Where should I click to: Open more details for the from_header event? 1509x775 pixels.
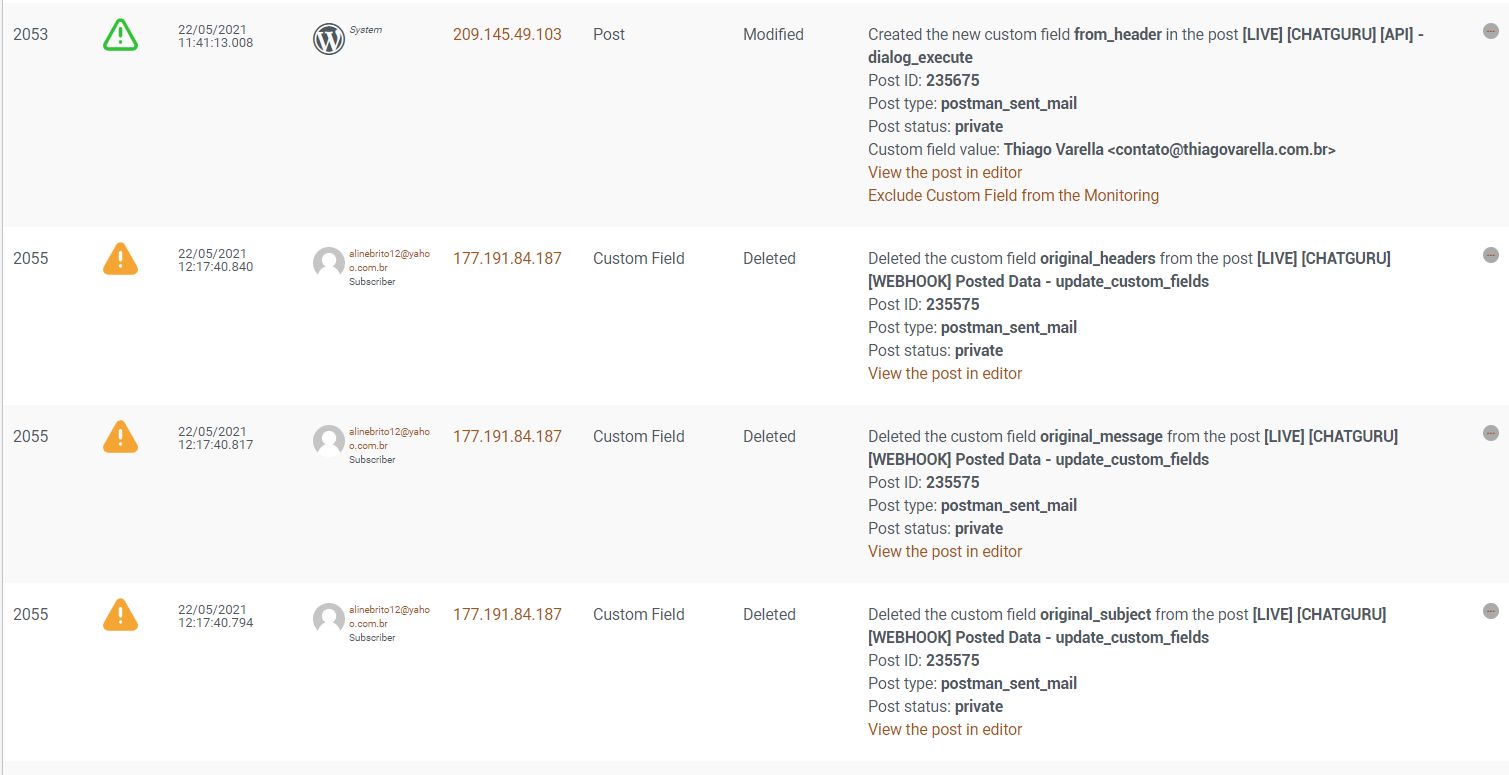click(x=1490, y=31)
